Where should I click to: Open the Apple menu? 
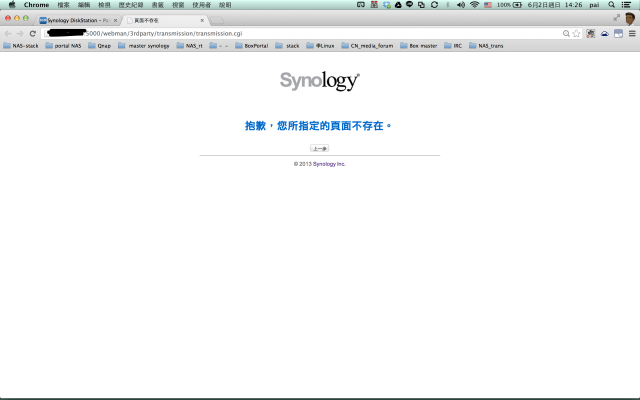[x=12, y=4]
